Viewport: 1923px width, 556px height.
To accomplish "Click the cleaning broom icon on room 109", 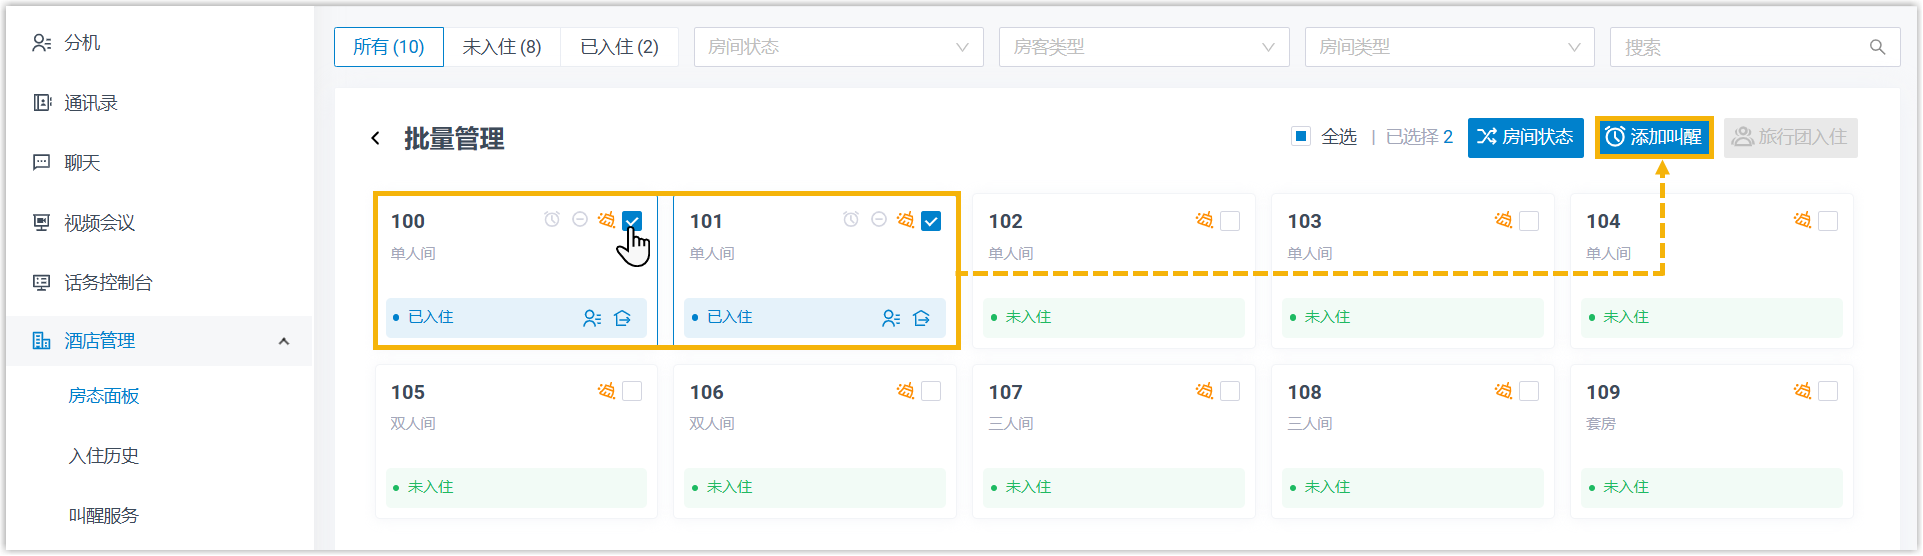I will tap(1802, 391).
